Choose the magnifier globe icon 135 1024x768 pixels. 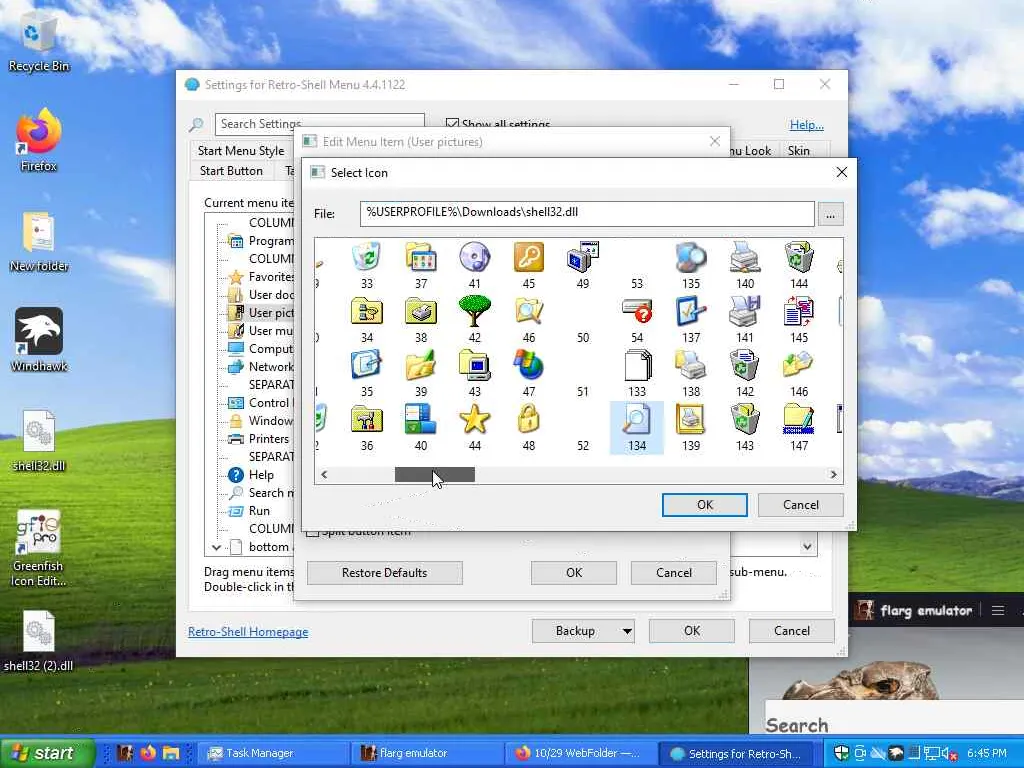[691, 257]
